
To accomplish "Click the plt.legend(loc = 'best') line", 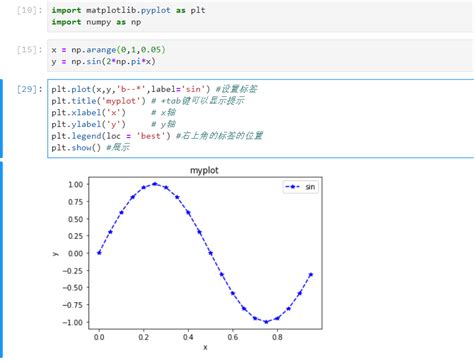I will click(x=157, y=136).
